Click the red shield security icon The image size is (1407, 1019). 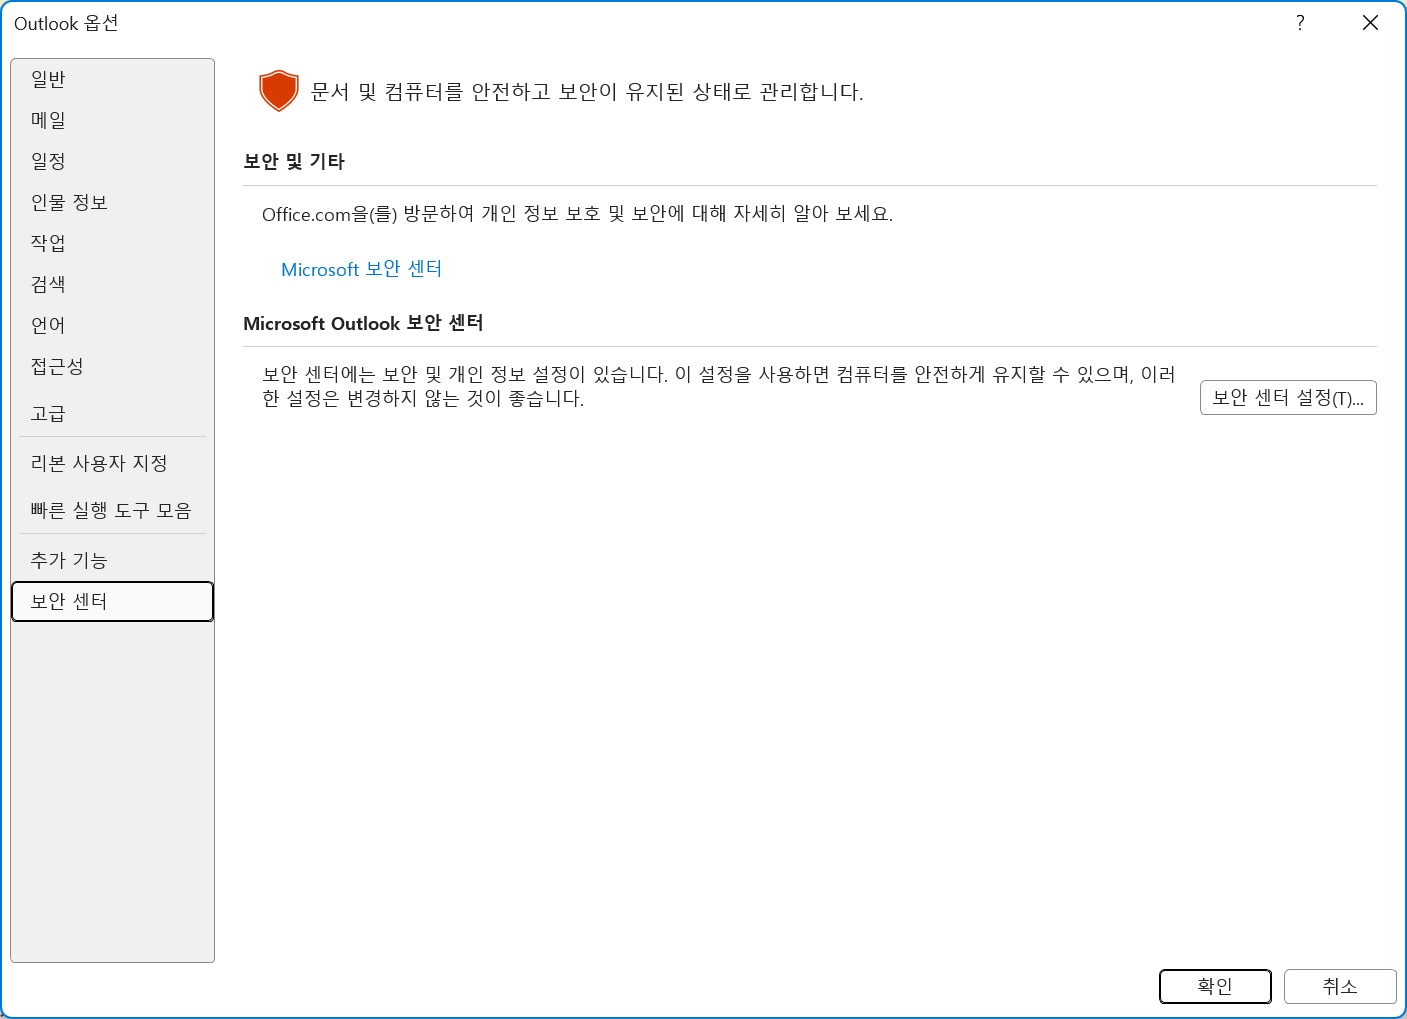(x=279, y=91)
